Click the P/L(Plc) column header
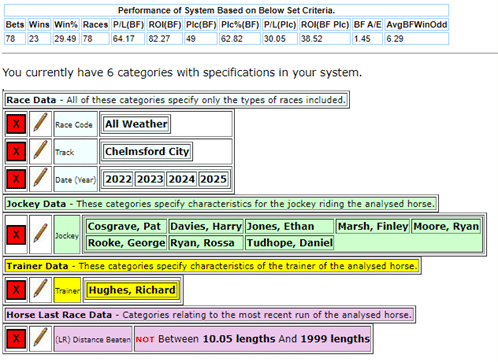Image resolution: width=498 pixels, height=362 pixels. 280,24
